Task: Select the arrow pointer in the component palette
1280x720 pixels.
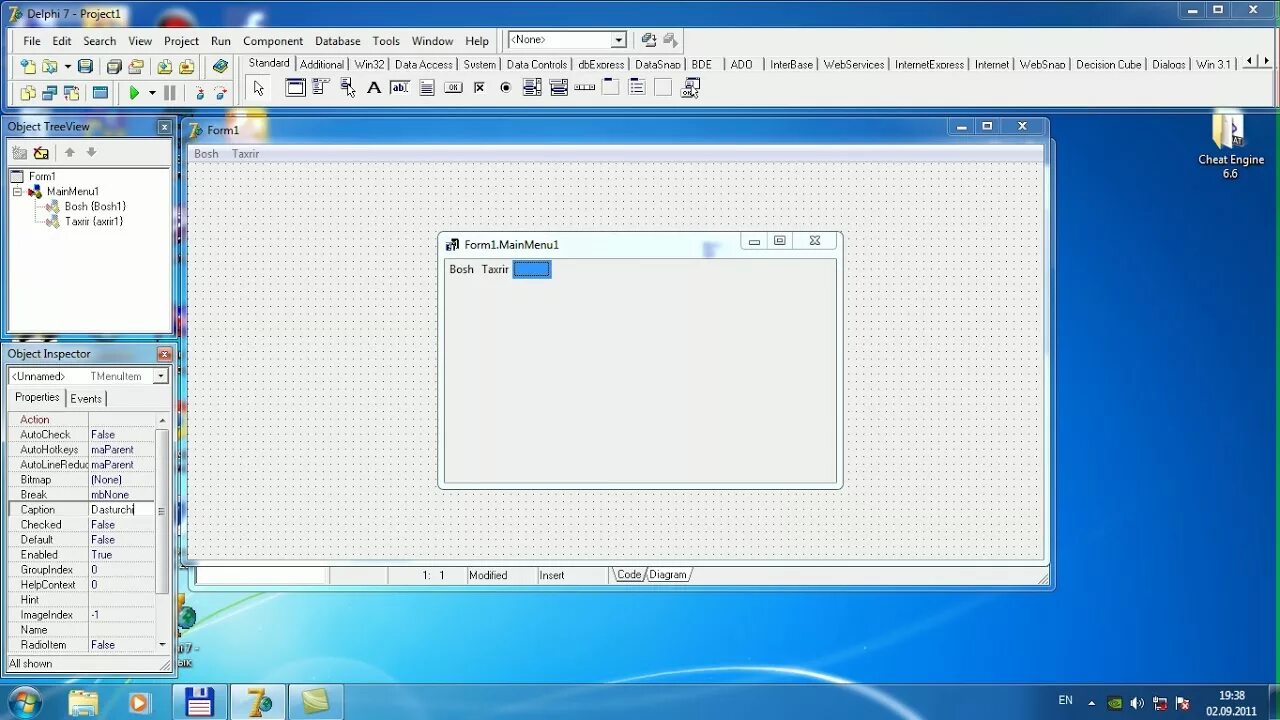Action: point(259,88)
